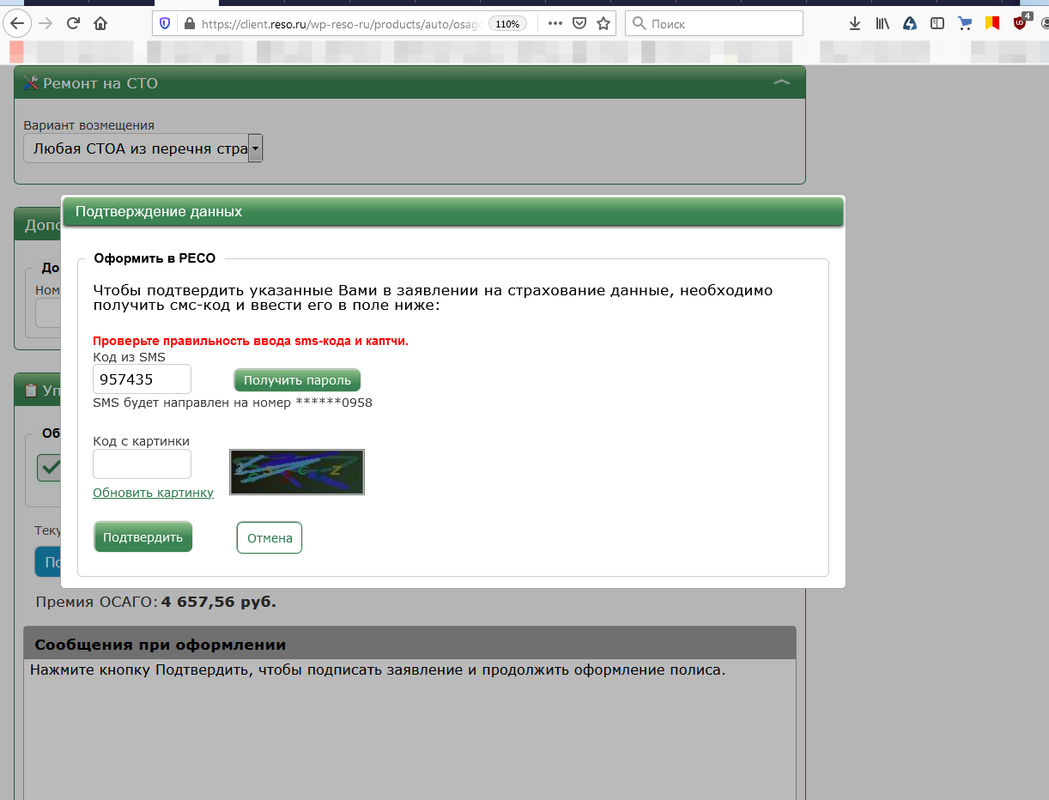The image size is (1049, 800).
Task: Go back to the previous page
Action: 17,24
